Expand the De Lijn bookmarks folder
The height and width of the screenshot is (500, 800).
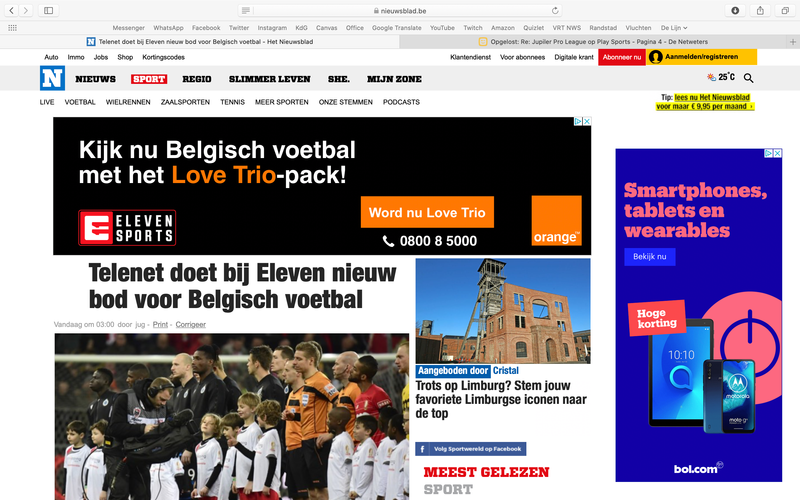coord(674,28)
